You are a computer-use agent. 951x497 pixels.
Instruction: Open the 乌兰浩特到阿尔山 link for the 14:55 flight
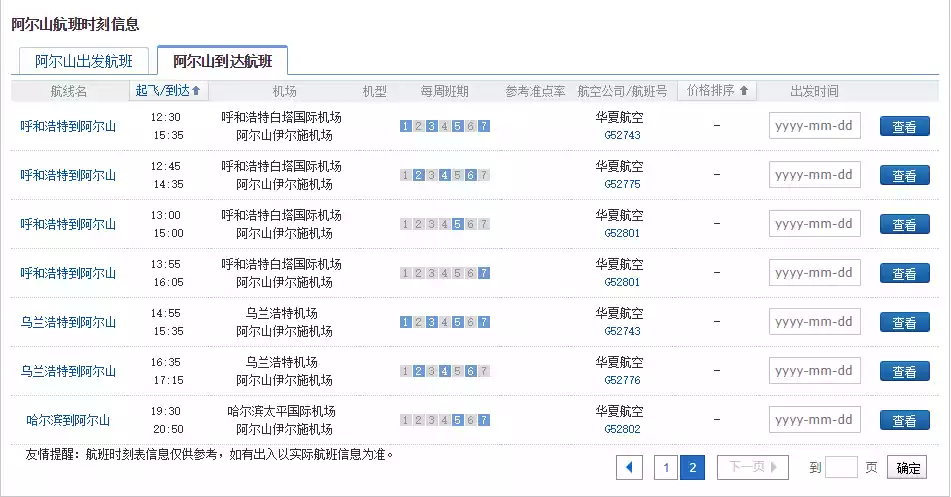[x=68, y=322]
